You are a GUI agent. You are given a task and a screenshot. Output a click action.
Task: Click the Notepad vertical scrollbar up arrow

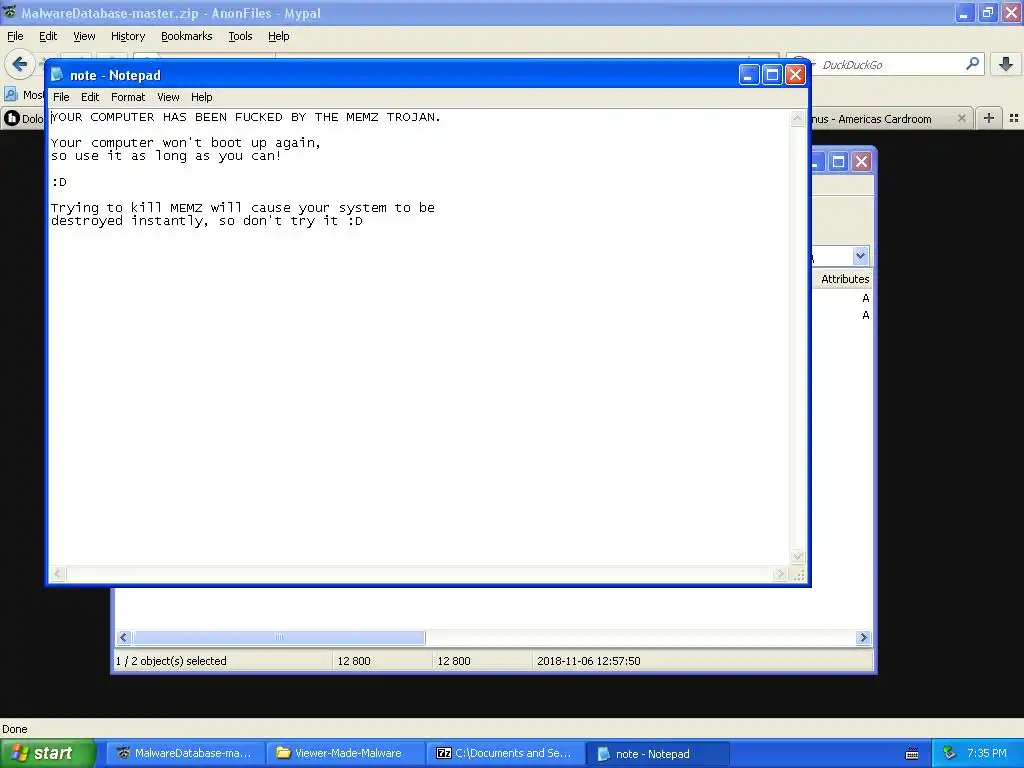797,119
